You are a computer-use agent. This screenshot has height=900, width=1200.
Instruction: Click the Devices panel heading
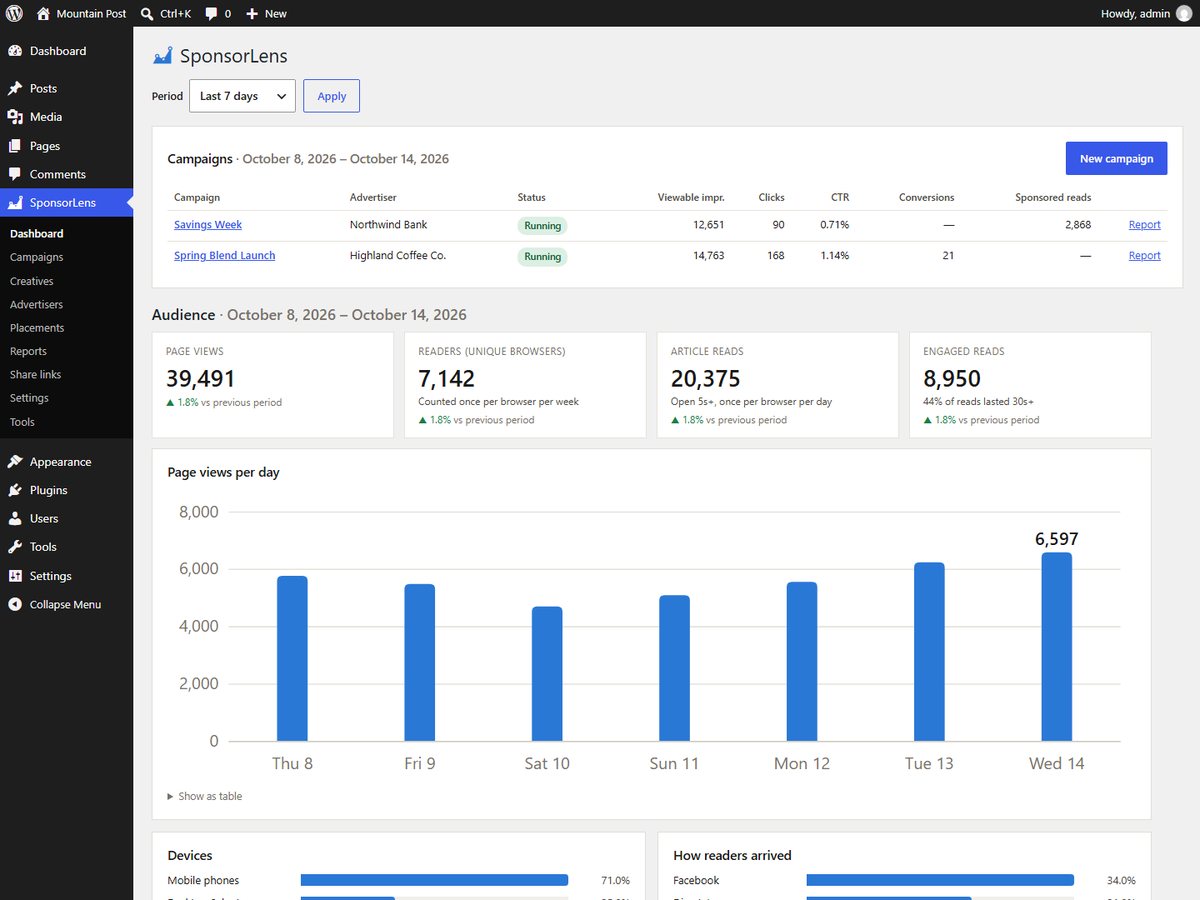tap(190, 856)
